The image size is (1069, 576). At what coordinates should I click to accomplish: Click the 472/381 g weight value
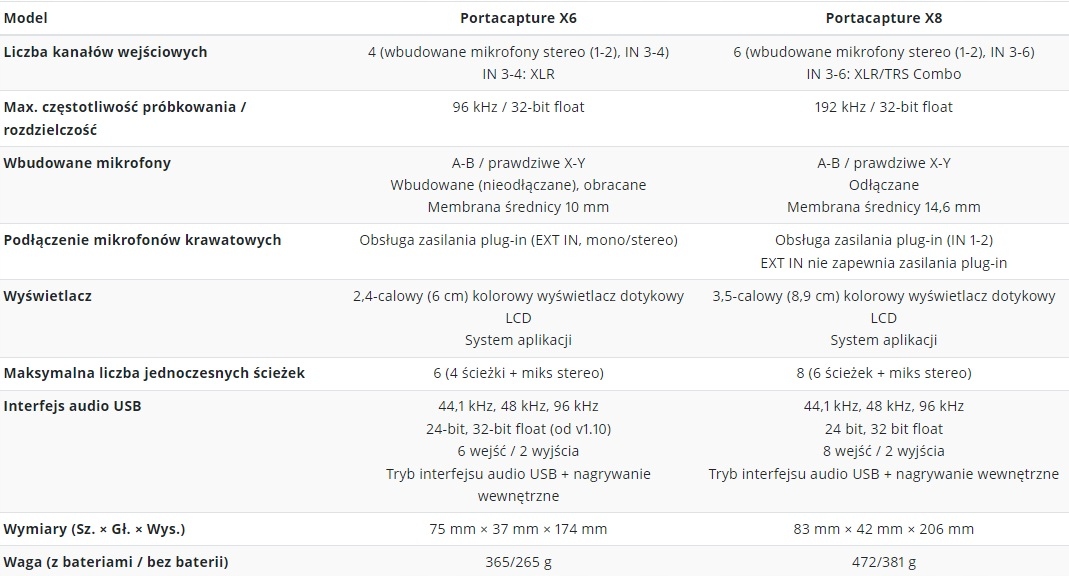883,562
